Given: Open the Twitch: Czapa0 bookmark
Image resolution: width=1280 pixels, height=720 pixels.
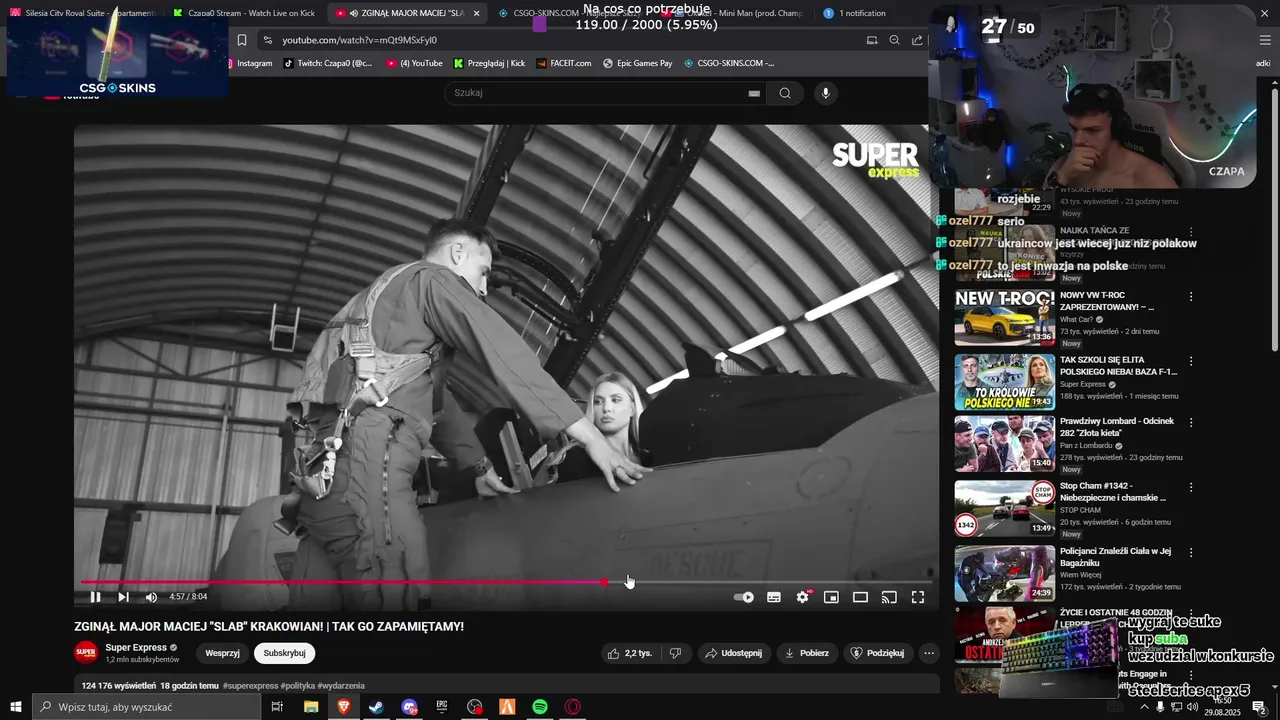Looking at the screenshot, I should click(x=328, y=63).
